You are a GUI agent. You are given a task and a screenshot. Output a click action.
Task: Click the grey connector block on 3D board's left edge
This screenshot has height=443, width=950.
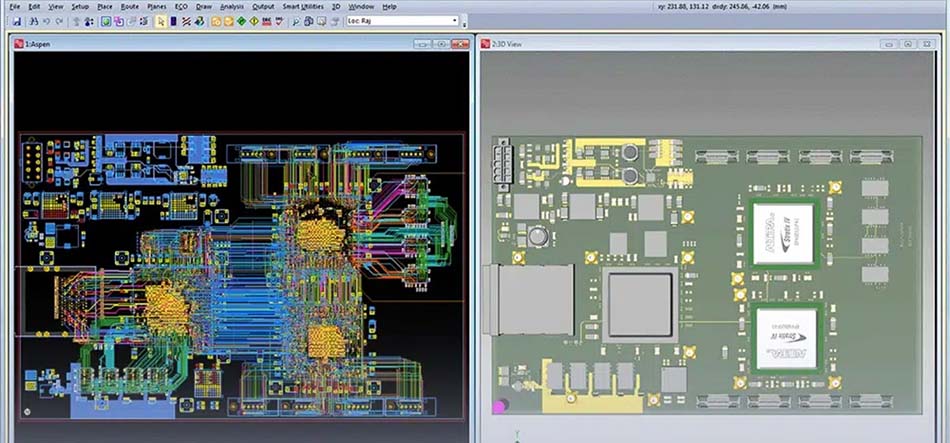[527, 300]
